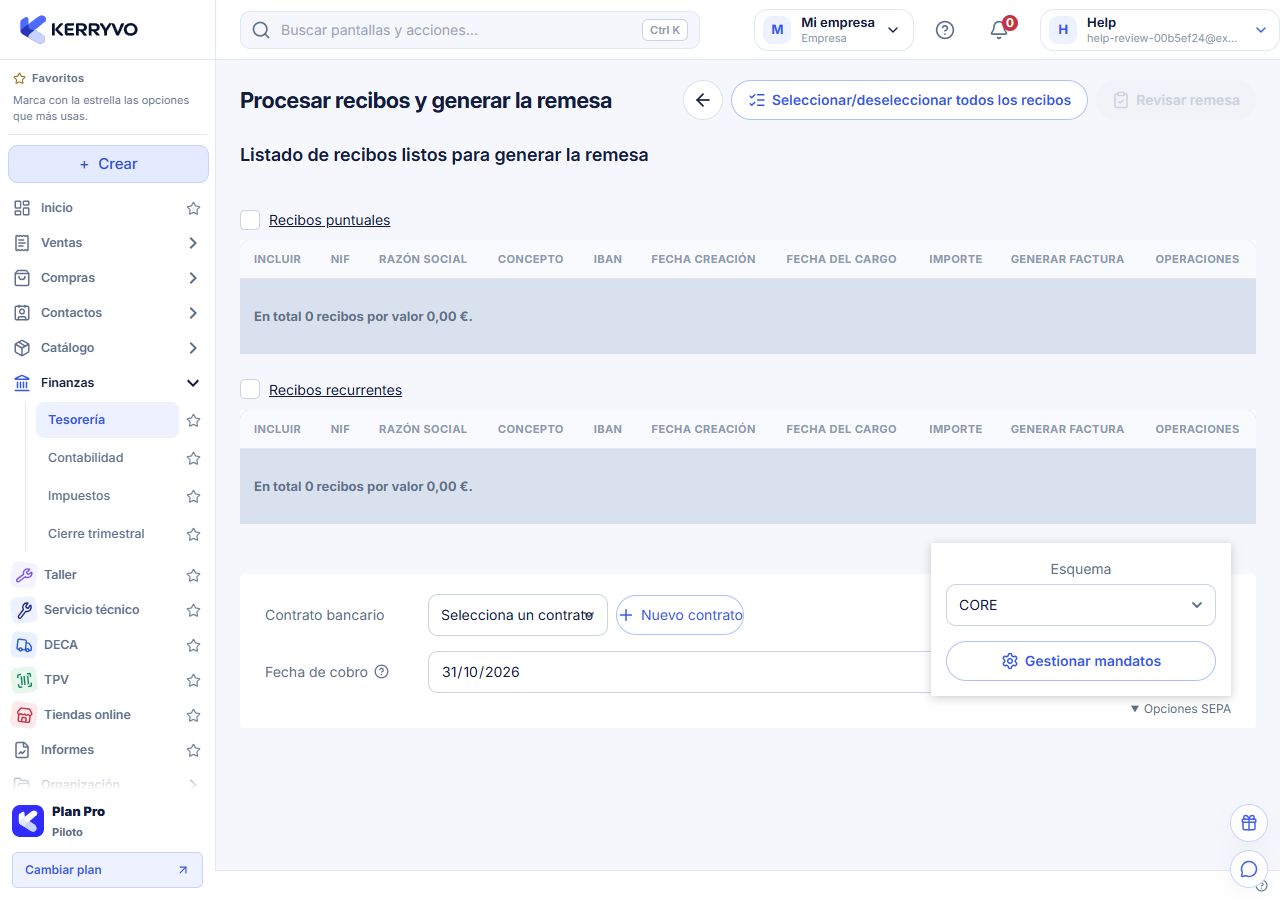The width and height of the screenshot is (1280, 900).
Task: Open the gift icon button
Action: (x=1248, y=823)
